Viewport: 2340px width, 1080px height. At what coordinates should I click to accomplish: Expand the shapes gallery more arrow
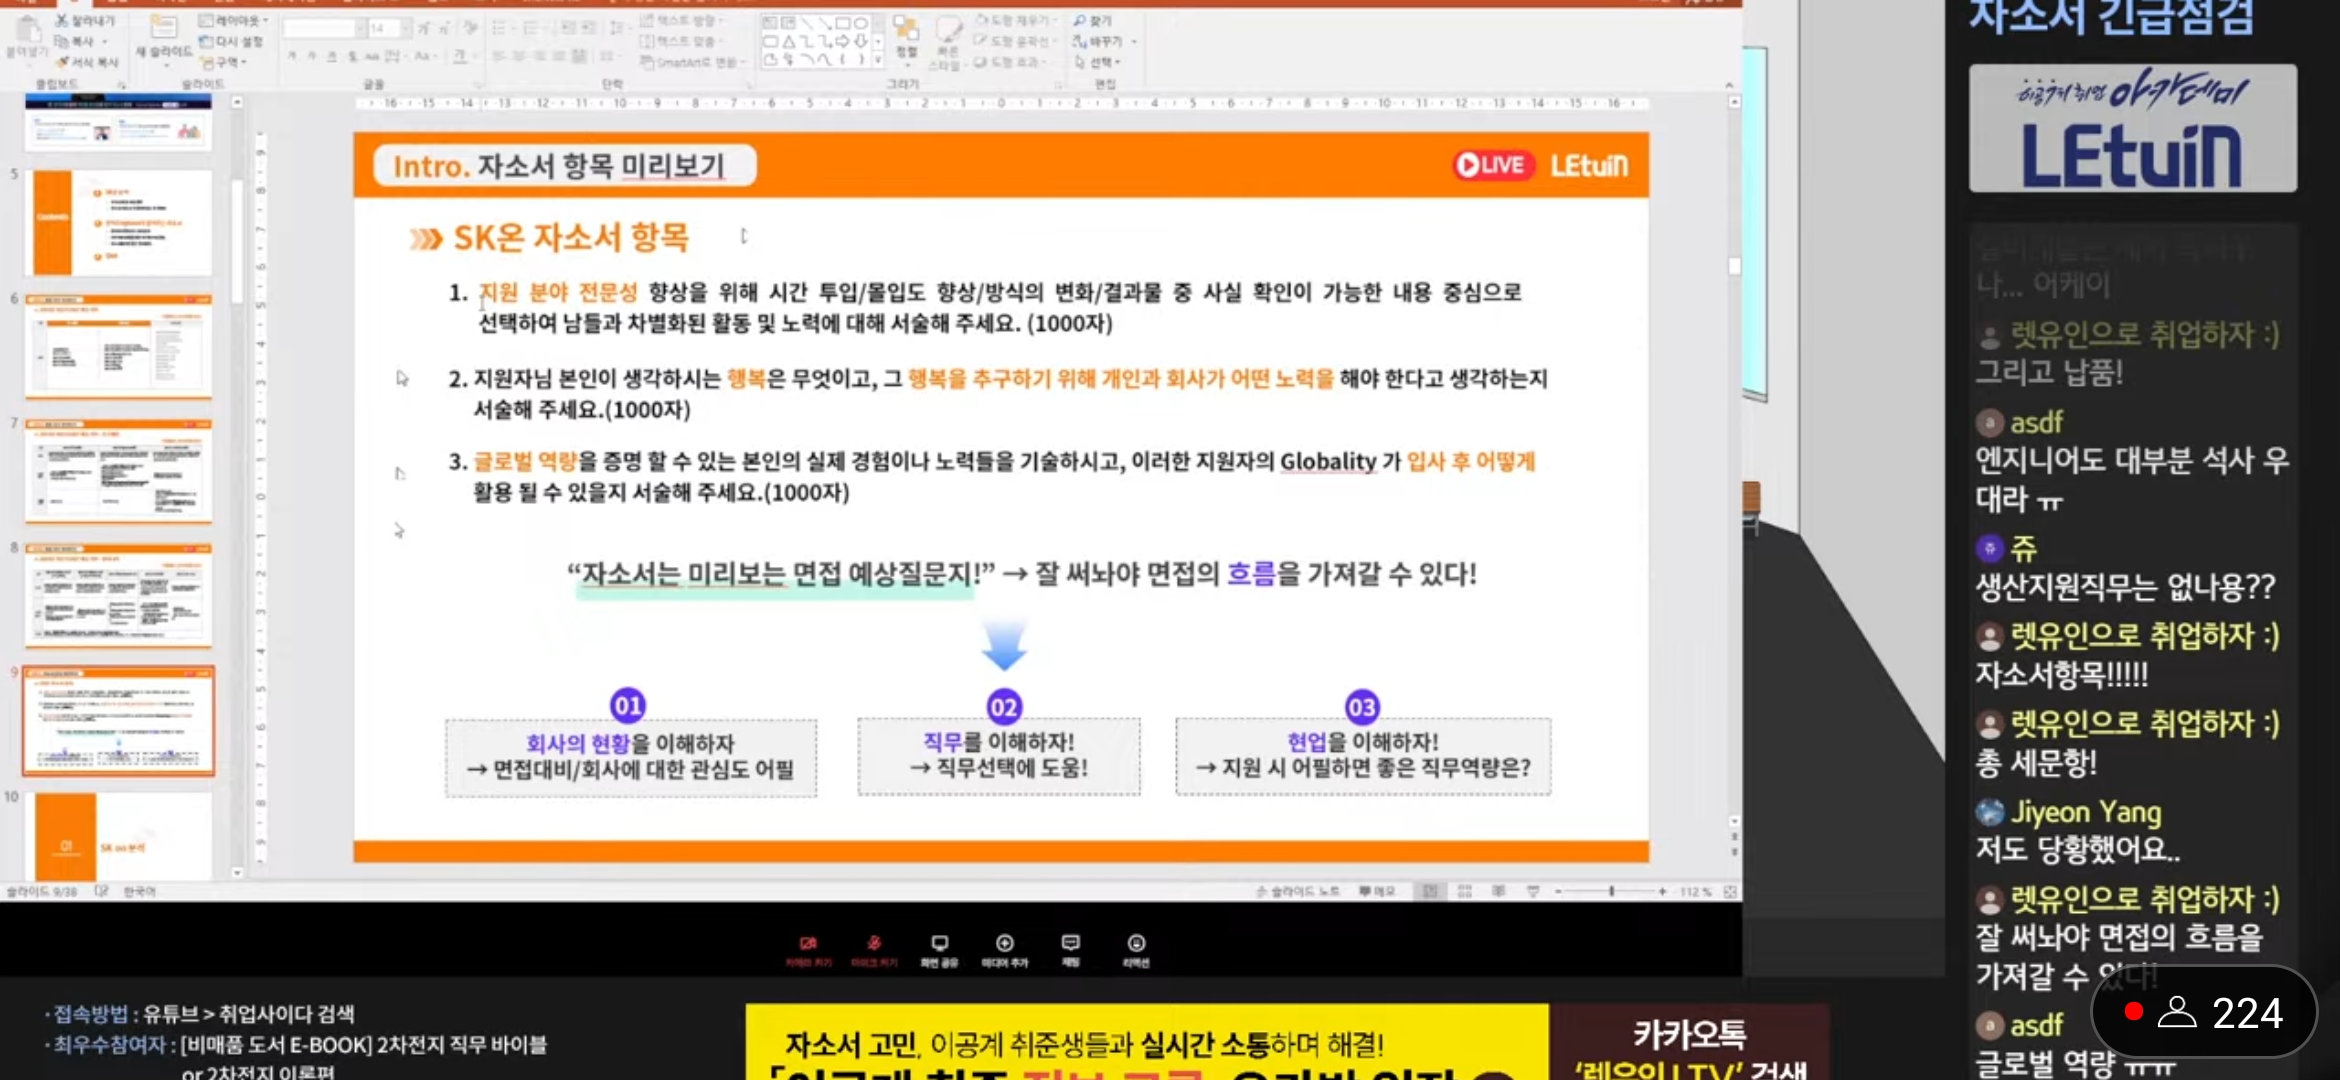pos(878,61)
